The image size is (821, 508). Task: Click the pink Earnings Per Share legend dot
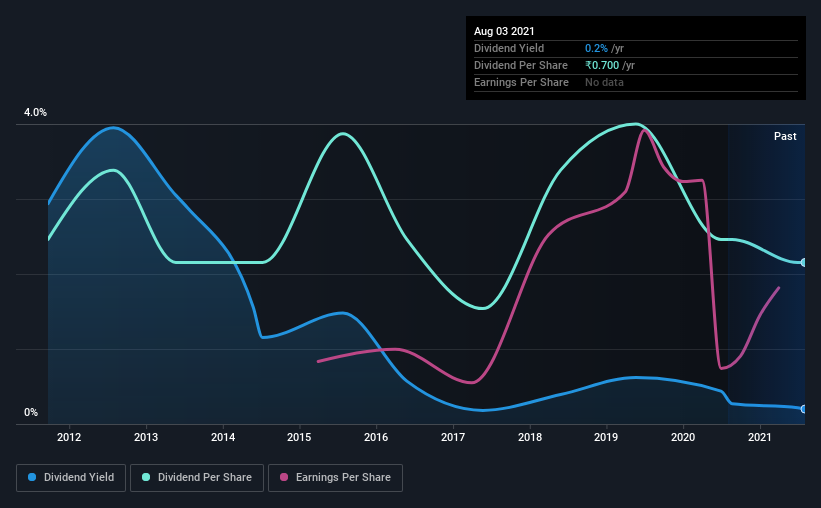tap(284, 477)
